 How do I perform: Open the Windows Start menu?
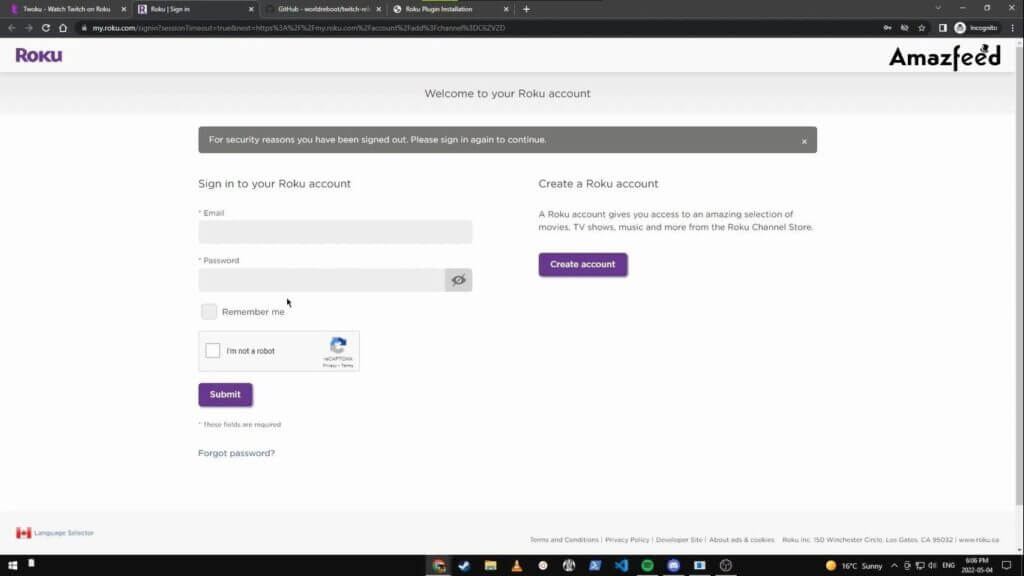pos(12,566)
